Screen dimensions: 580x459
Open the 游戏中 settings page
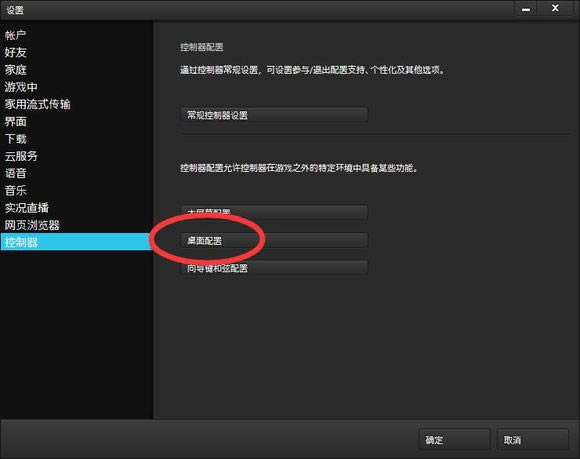pyautogui.click(x=21, y=87)
